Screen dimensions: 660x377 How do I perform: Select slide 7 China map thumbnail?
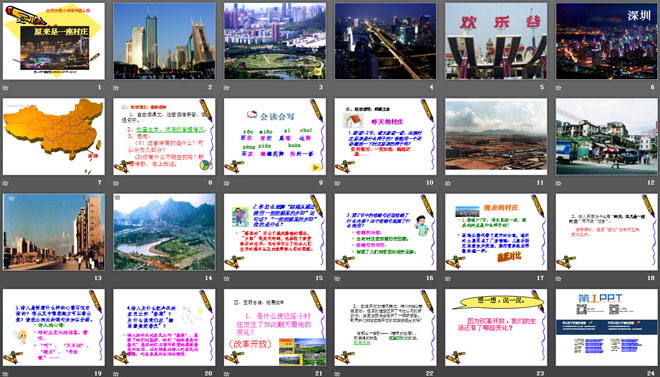coord(54,137)
